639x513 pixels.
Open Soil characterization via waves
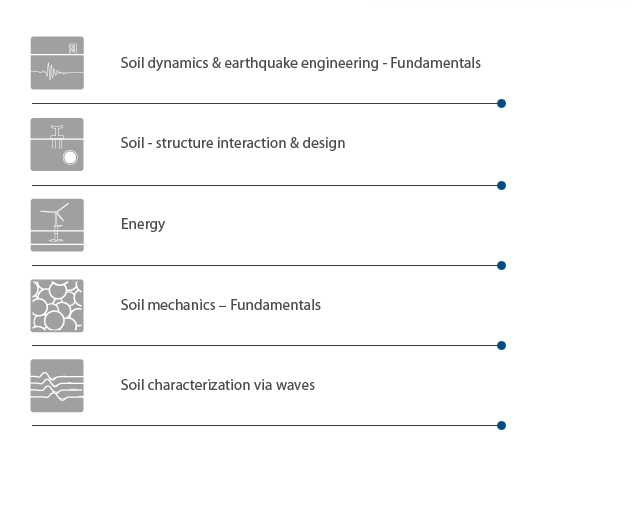[218, 385]
